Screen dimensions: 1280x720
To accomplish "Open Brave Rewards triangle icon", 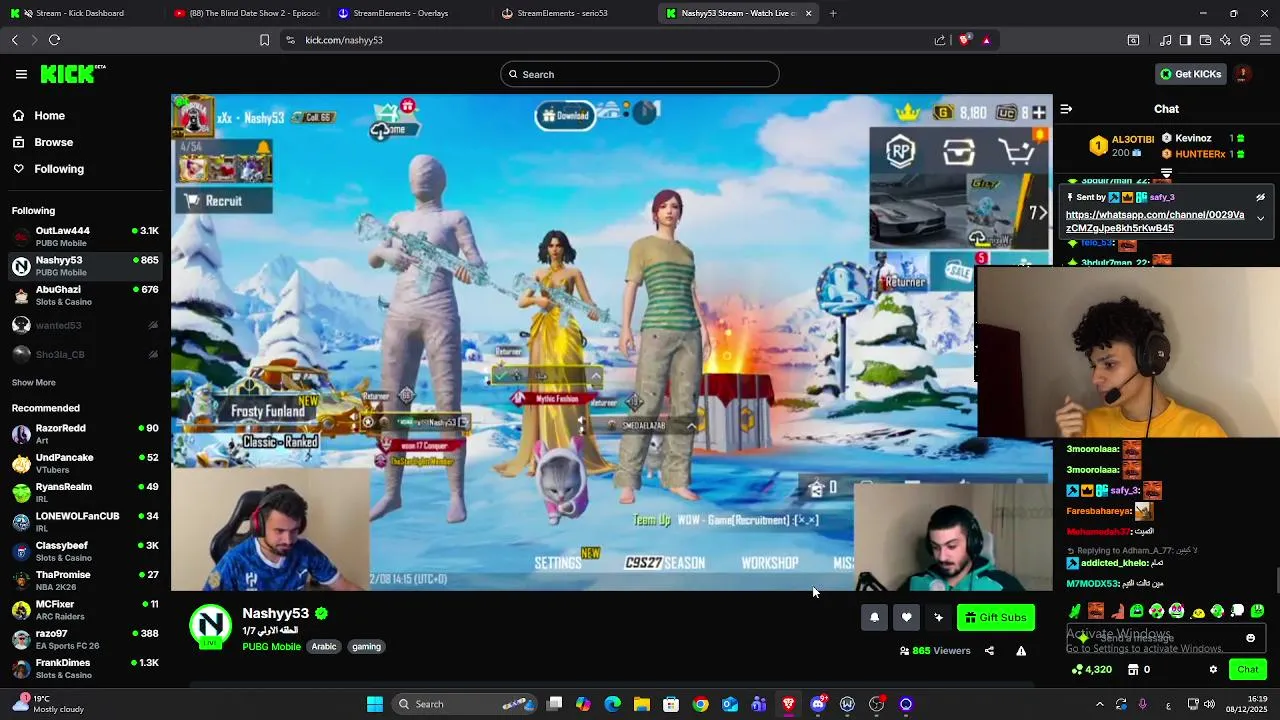I will point(986,40).
